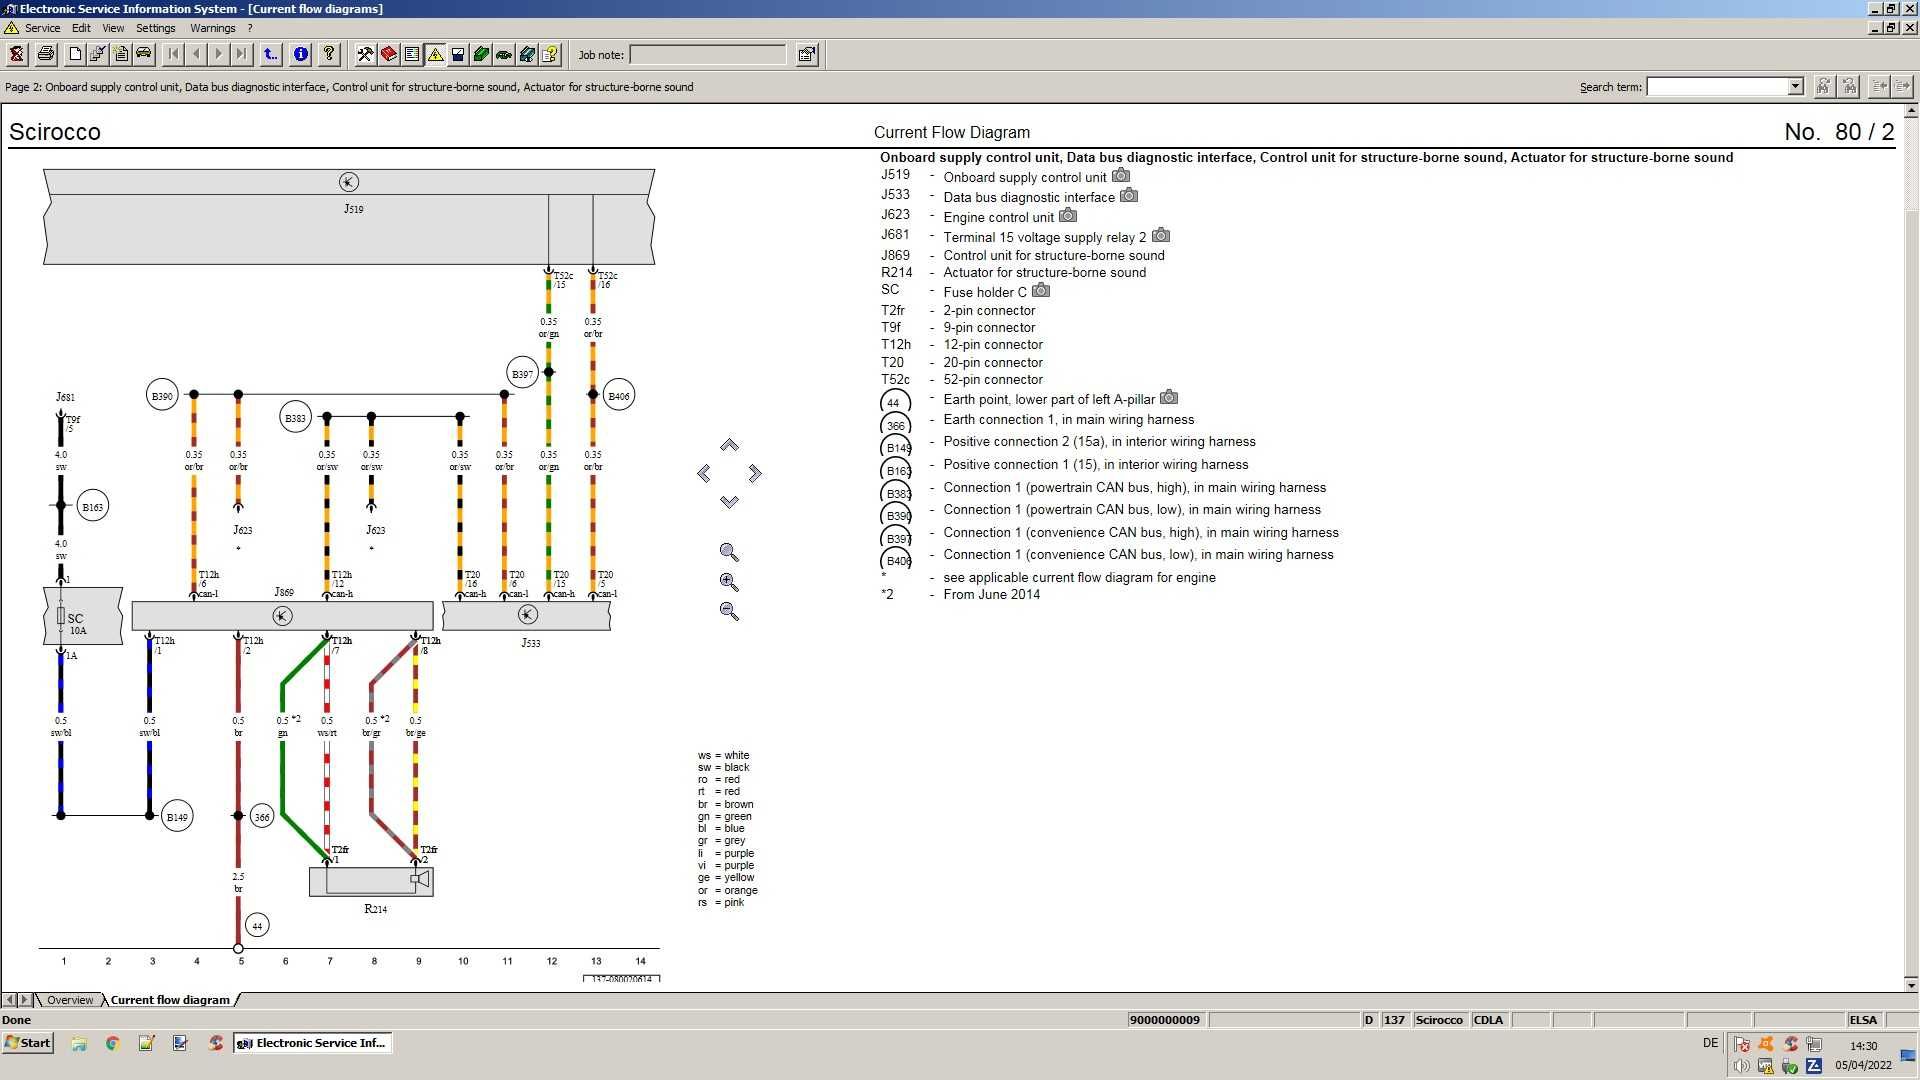Open the Settings menu

coord(155,28)
